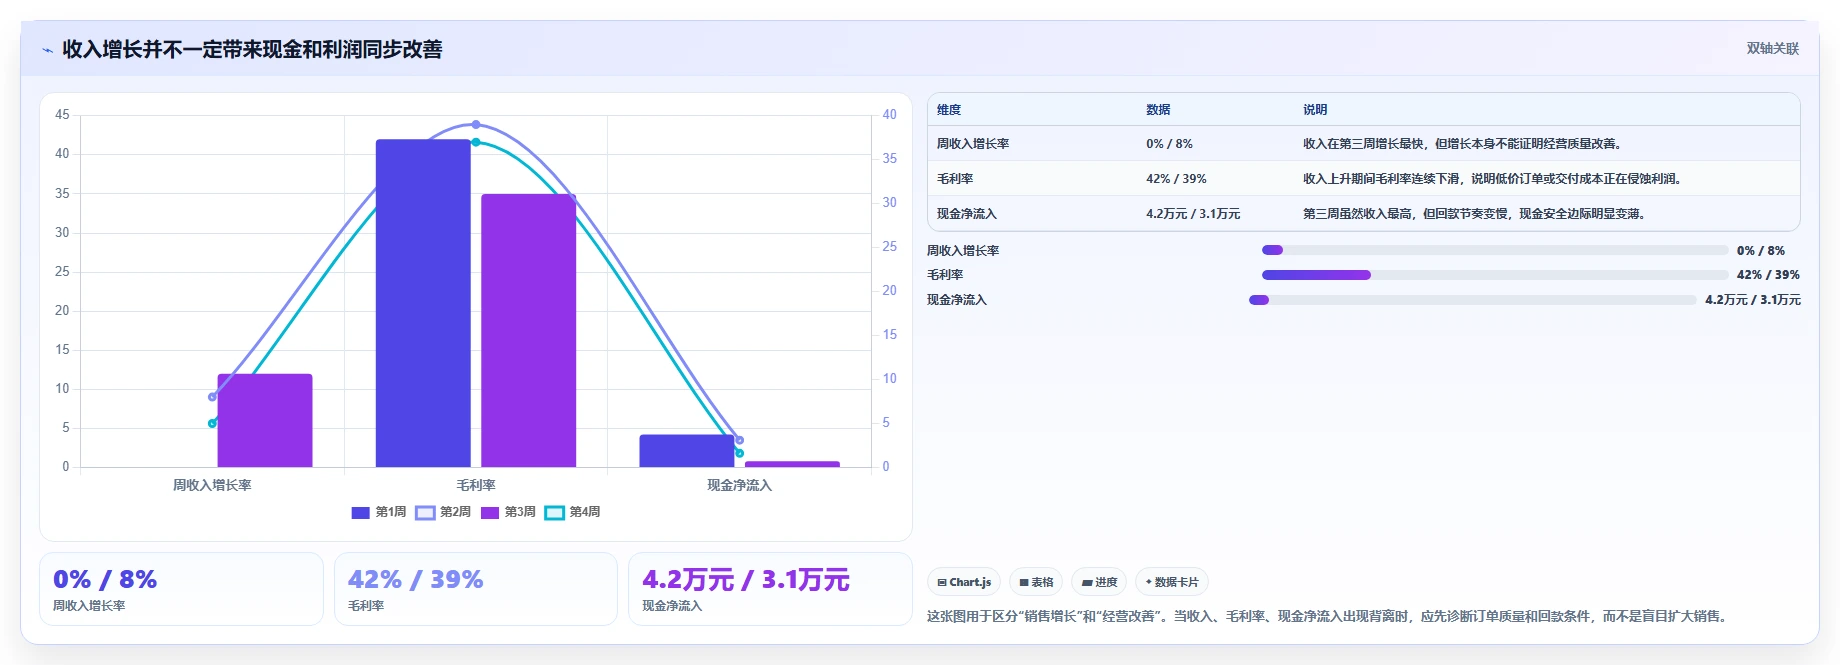1840x665 pixels.
Task: Select the 进度 tag chip
Action: point(1099,582)
